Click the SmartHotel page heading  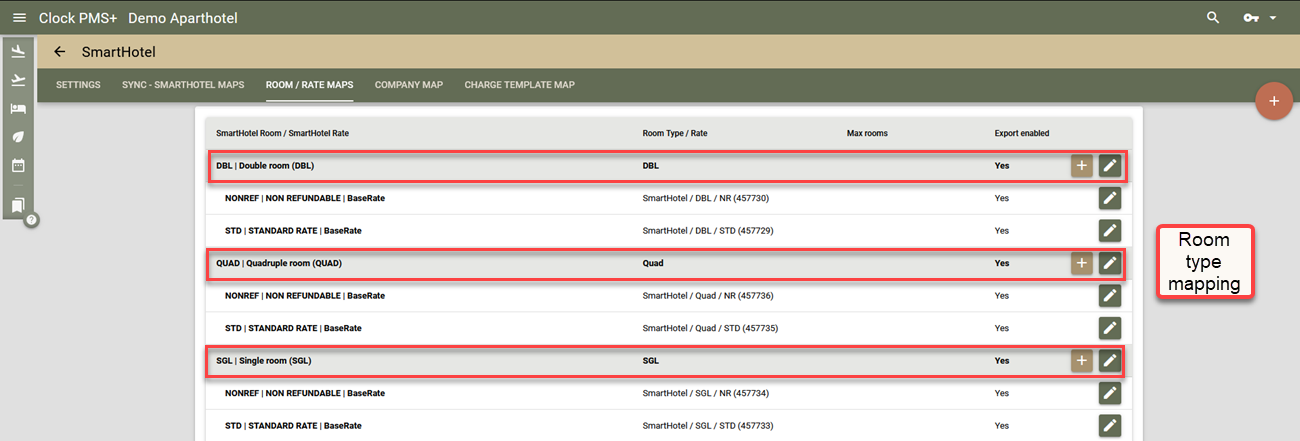click(119, 52)
